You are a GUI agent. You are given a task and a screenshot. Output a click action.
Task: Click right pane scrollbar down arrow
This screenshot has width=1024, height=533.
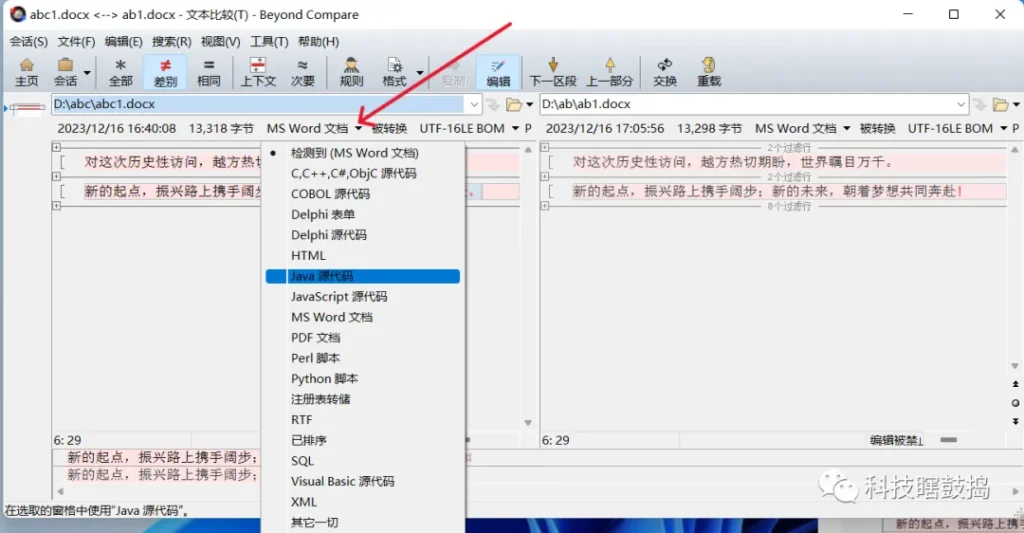point(1014,366)
